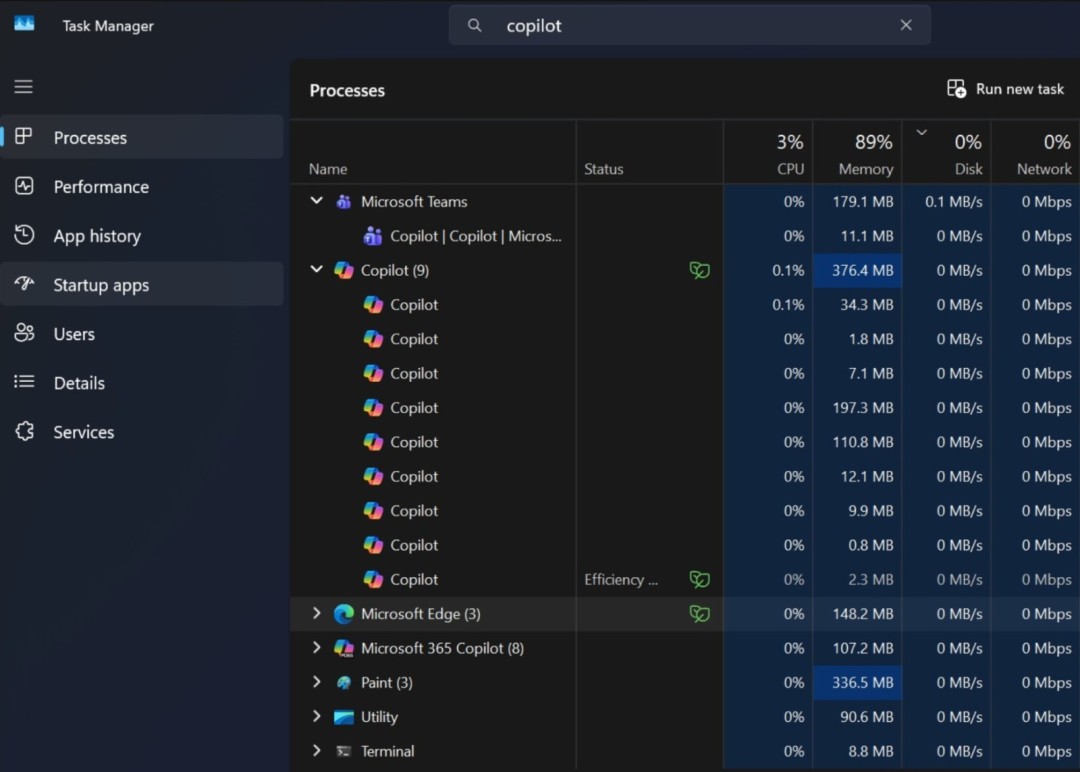This screenshot has width=1080, height=772.
Task: Click efficiency leaf on Microsoft Edge row
Action: point(699,614)
